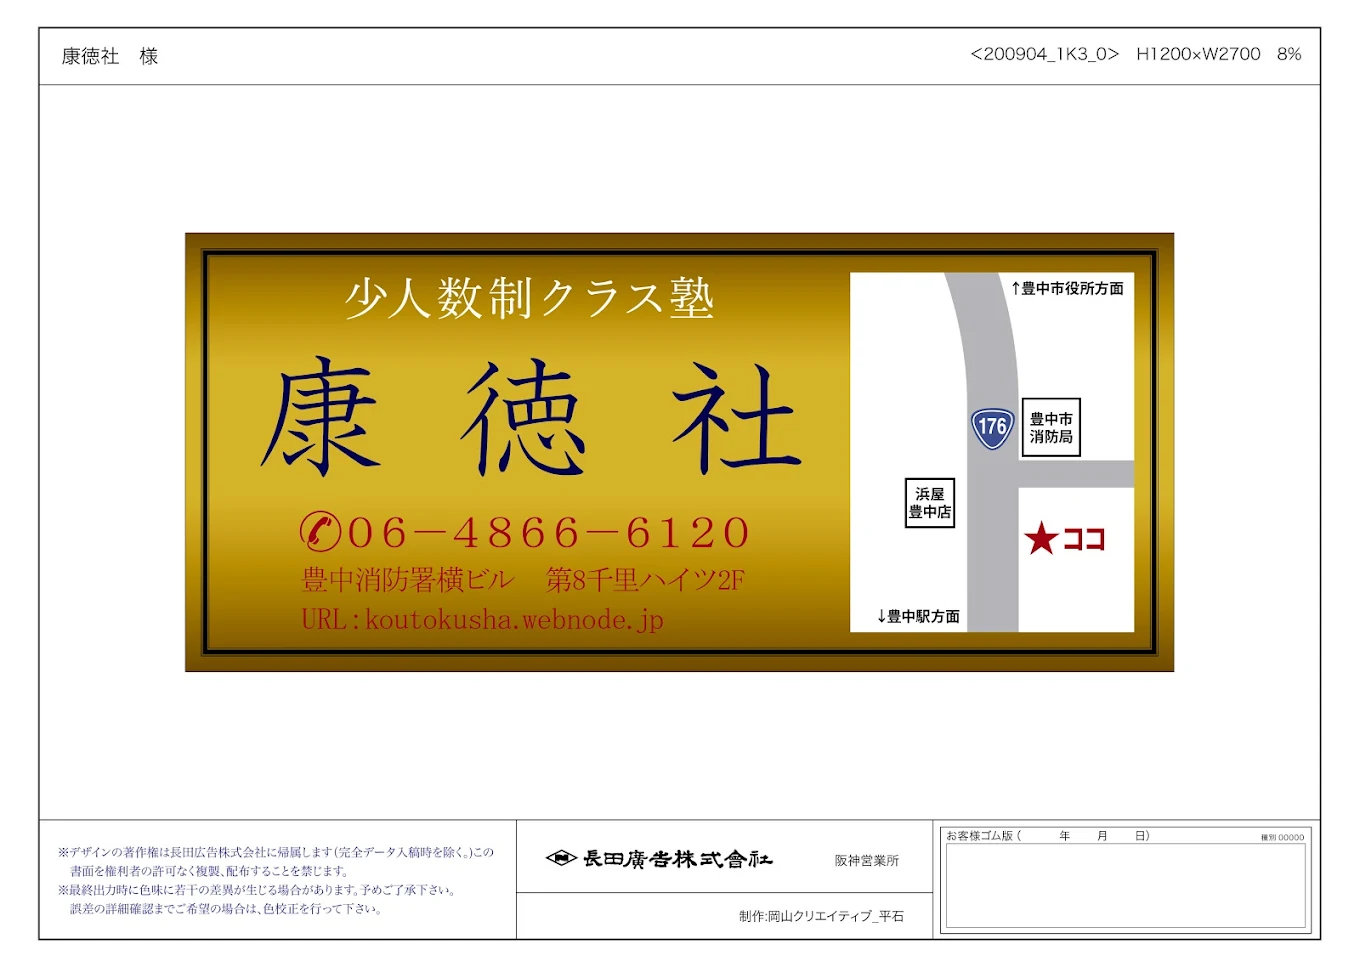Click the Nagata Koukoku diamond logo
Viewport: 1360px width, 961px height.
[561, 858]
